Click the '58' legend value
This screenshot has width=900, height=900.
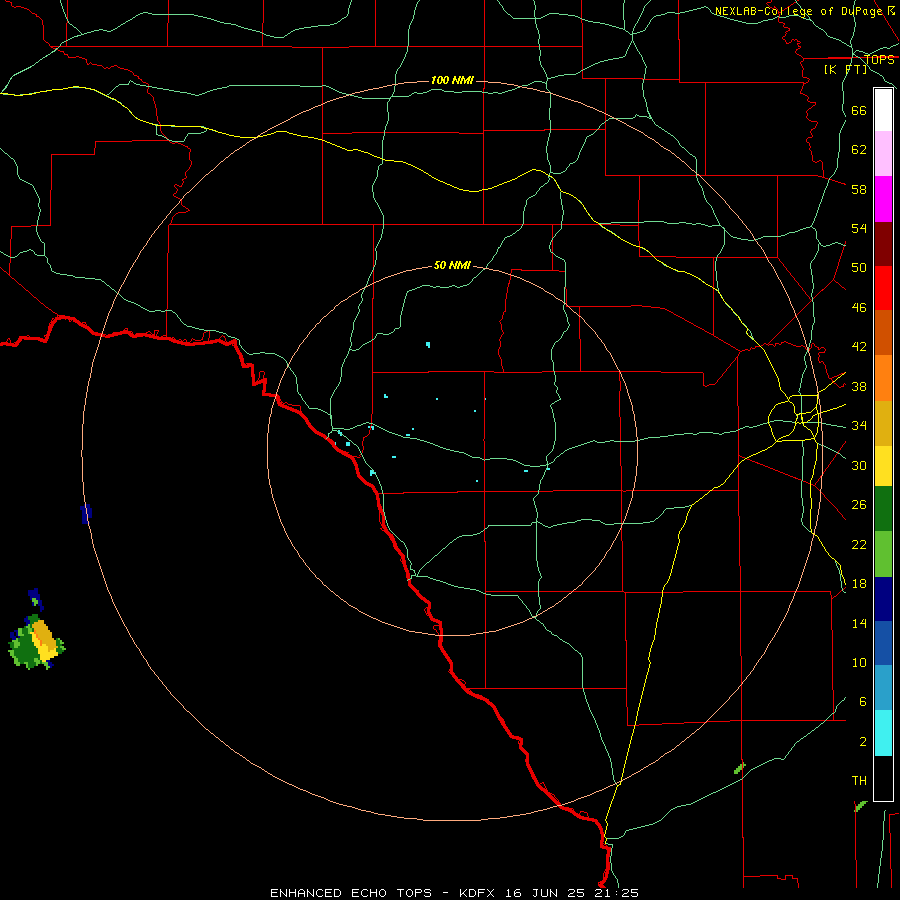click(859, 189)
